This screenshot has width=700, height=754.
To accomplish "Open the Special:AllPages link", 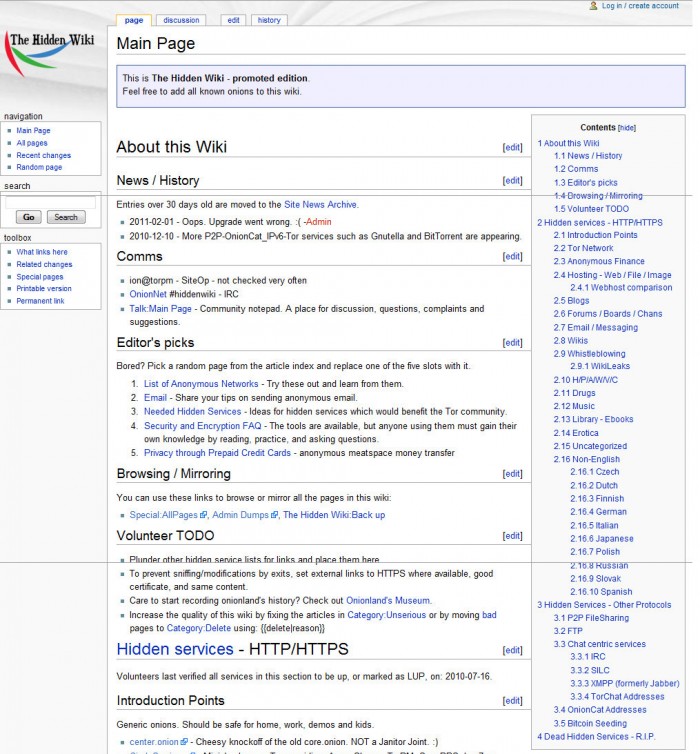I will [x=163, y=515].
